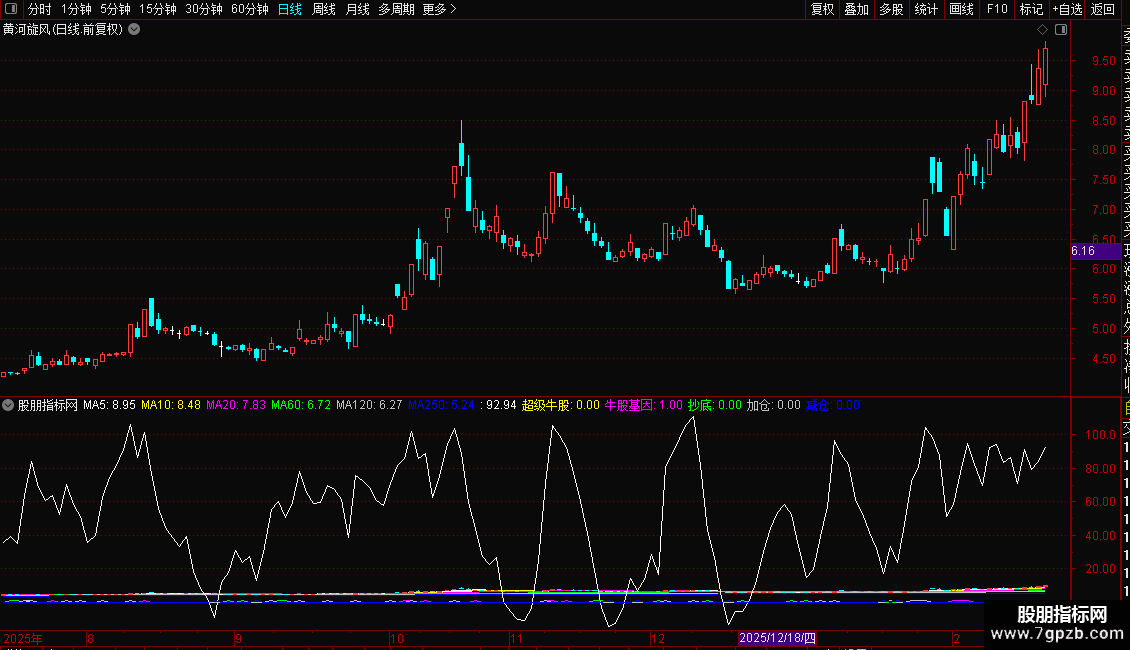The image size is (1130, 650).
Task: Open the 多股 multi-stock view
Action: (891, 9)
